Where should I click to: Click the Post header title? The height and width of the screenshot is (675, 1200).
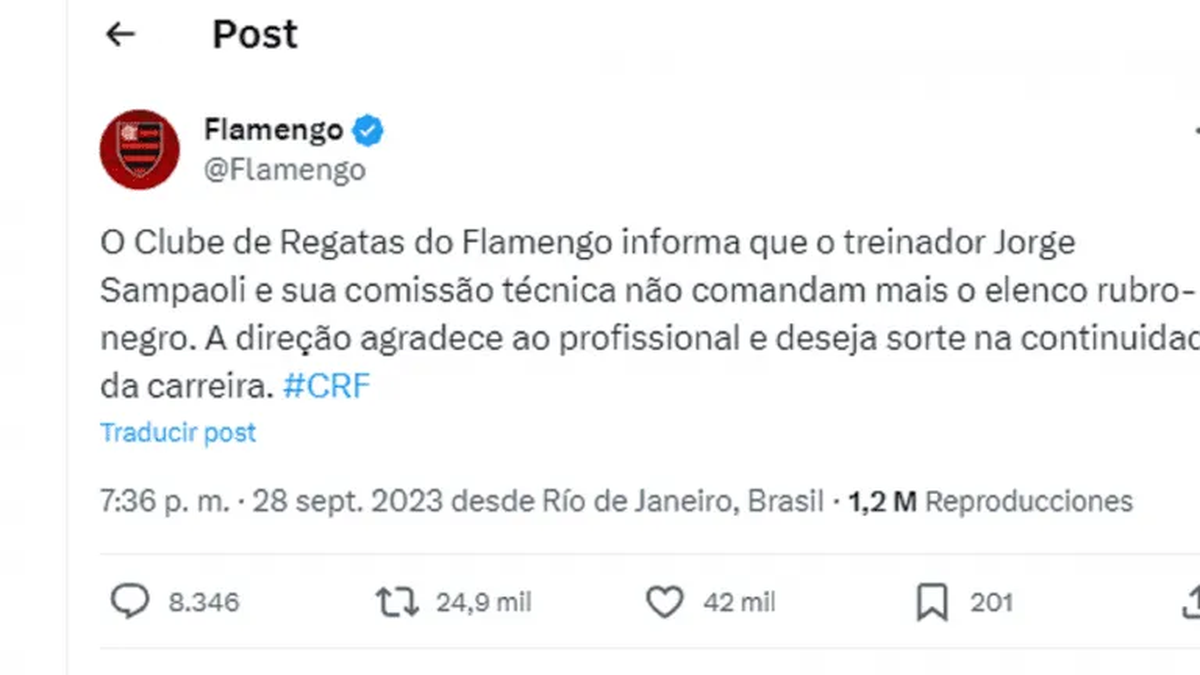click(x=255, y=35)
